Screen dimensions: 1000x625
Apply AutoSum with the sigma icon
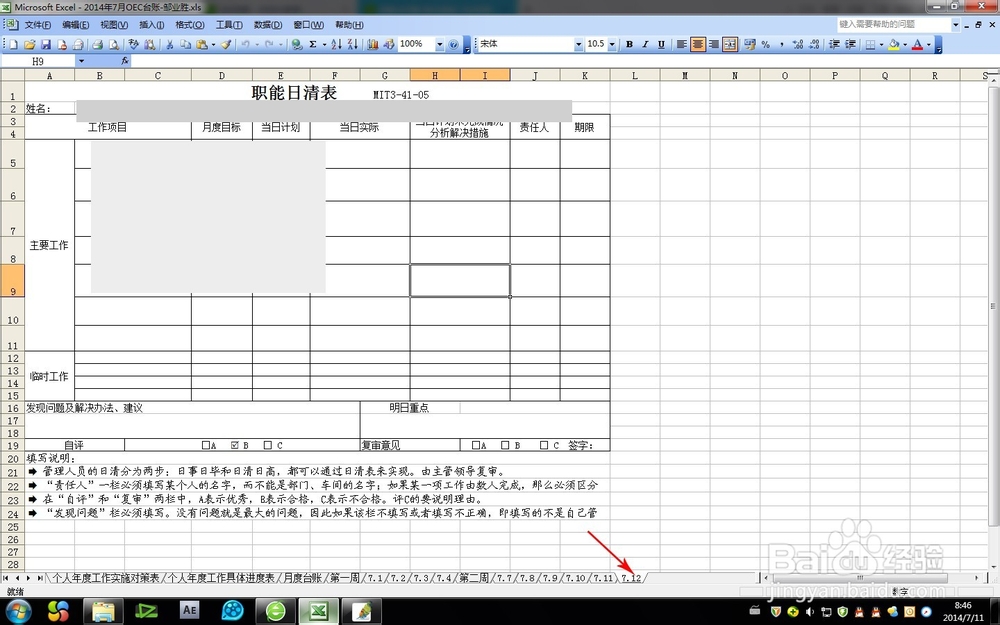313,44
